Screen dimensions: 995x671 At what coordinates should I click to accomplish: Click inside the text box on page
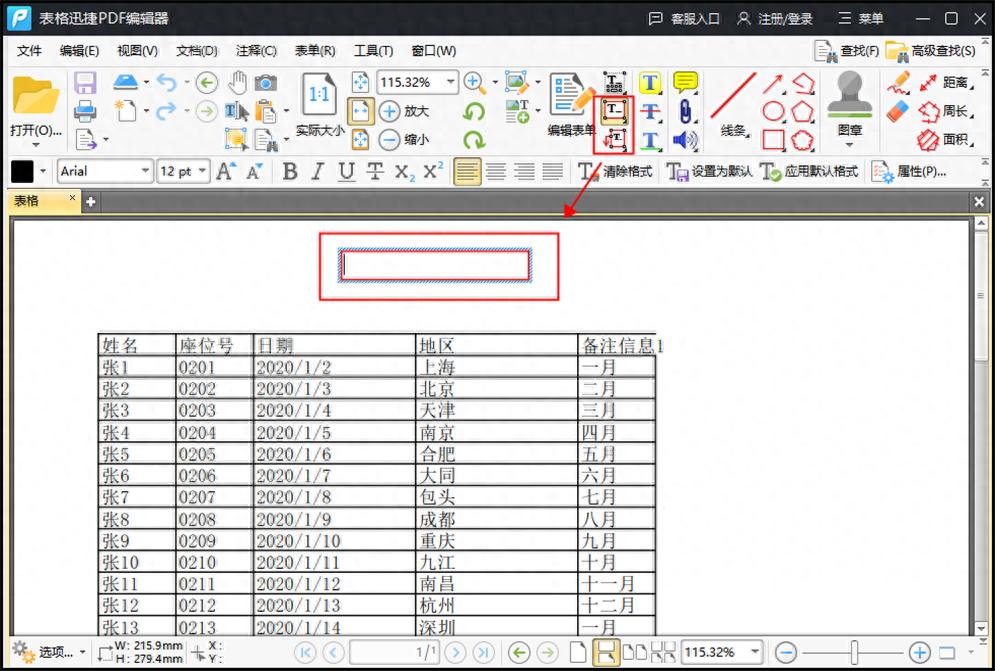point(435,265)
